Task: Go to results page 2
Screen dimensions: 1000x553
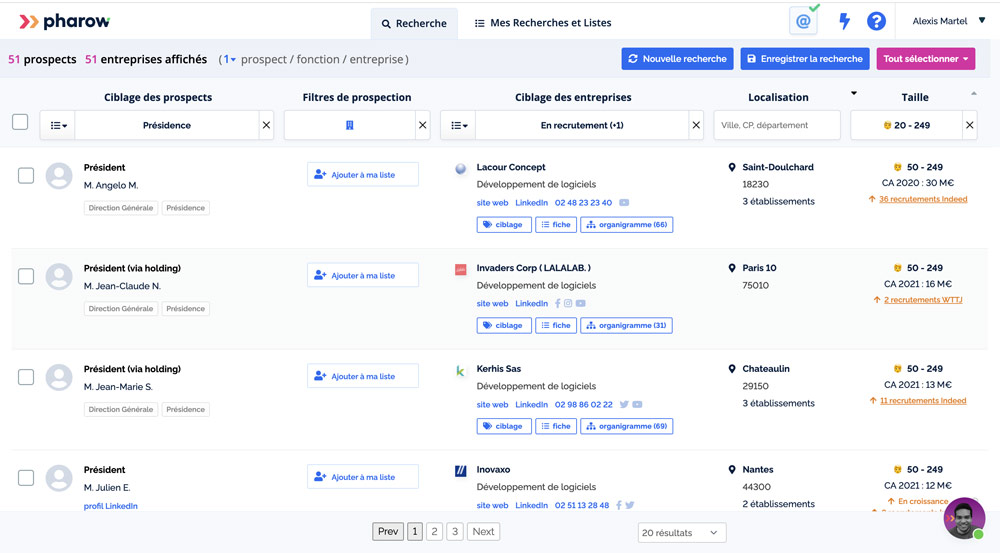Action: click(434, 531)
